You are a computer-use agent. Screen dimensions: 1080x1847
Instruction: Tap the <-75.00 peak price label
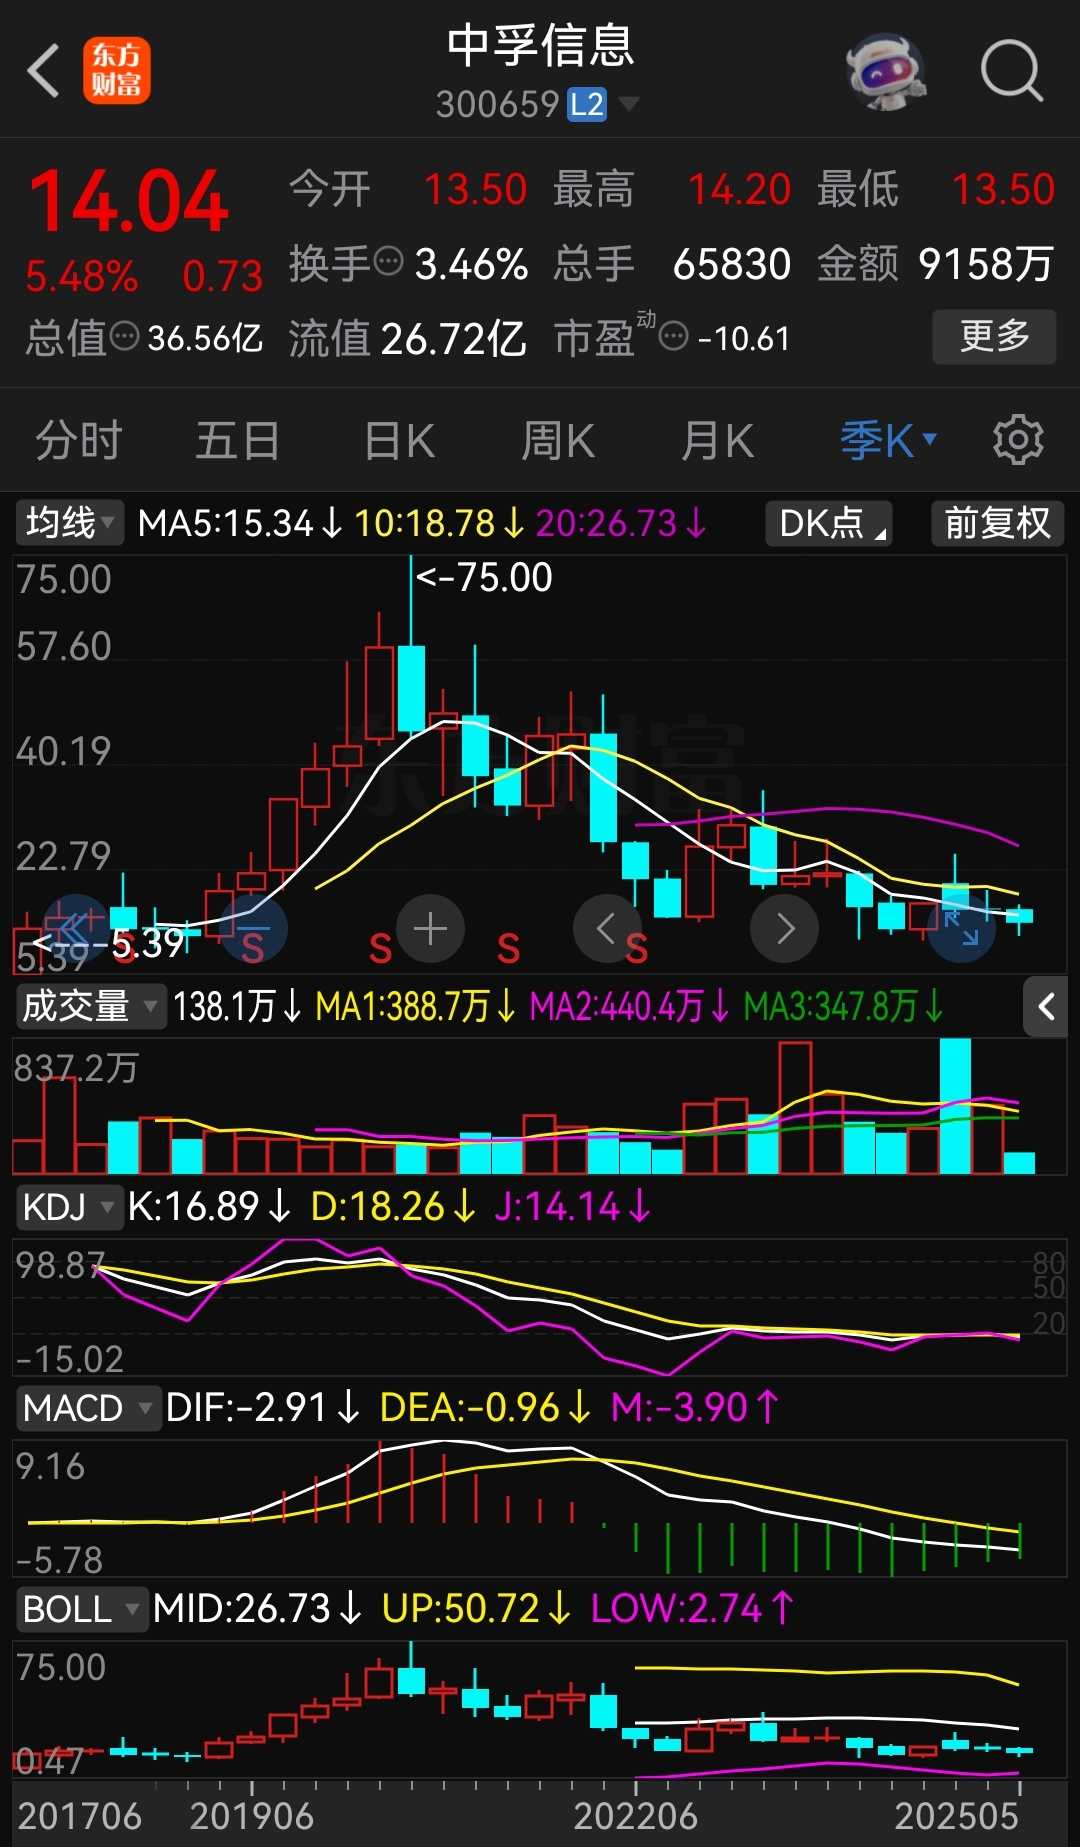(484, 578)
